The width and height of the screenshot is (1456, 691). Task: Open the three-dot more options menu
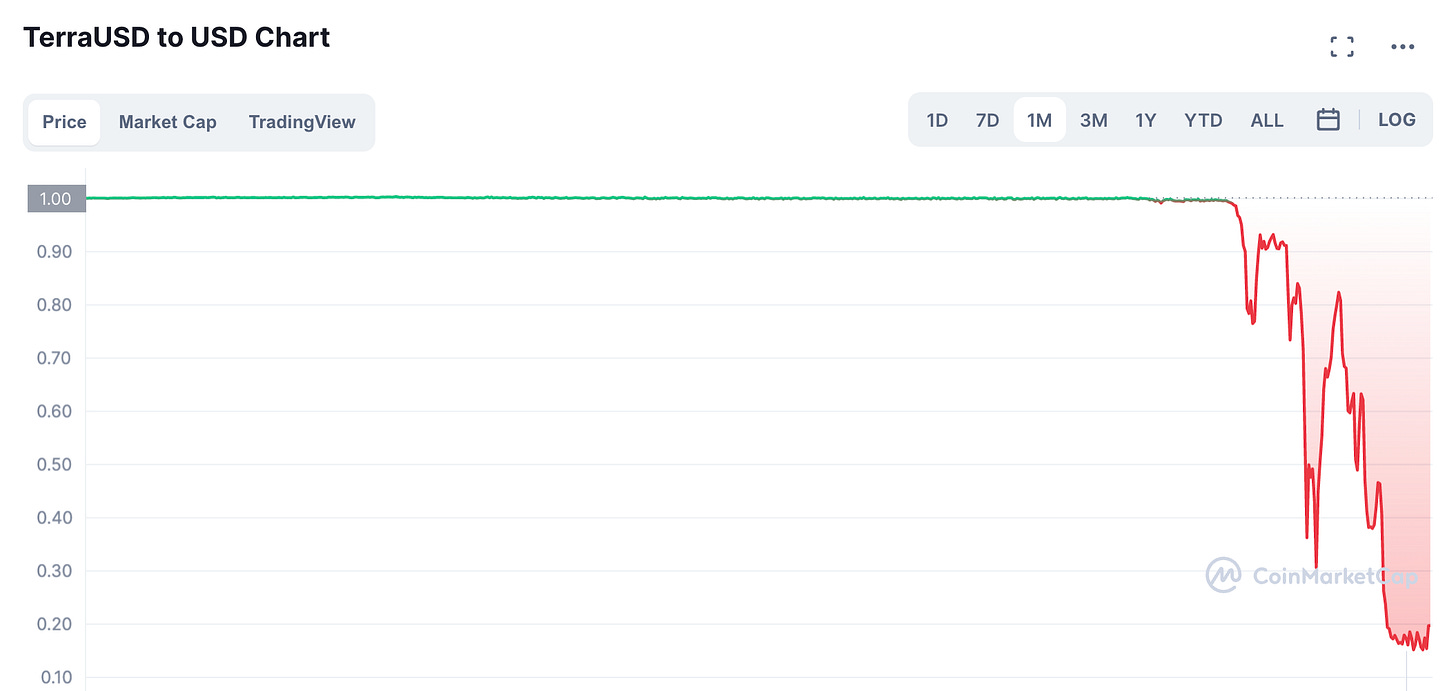click(1403, 46)
